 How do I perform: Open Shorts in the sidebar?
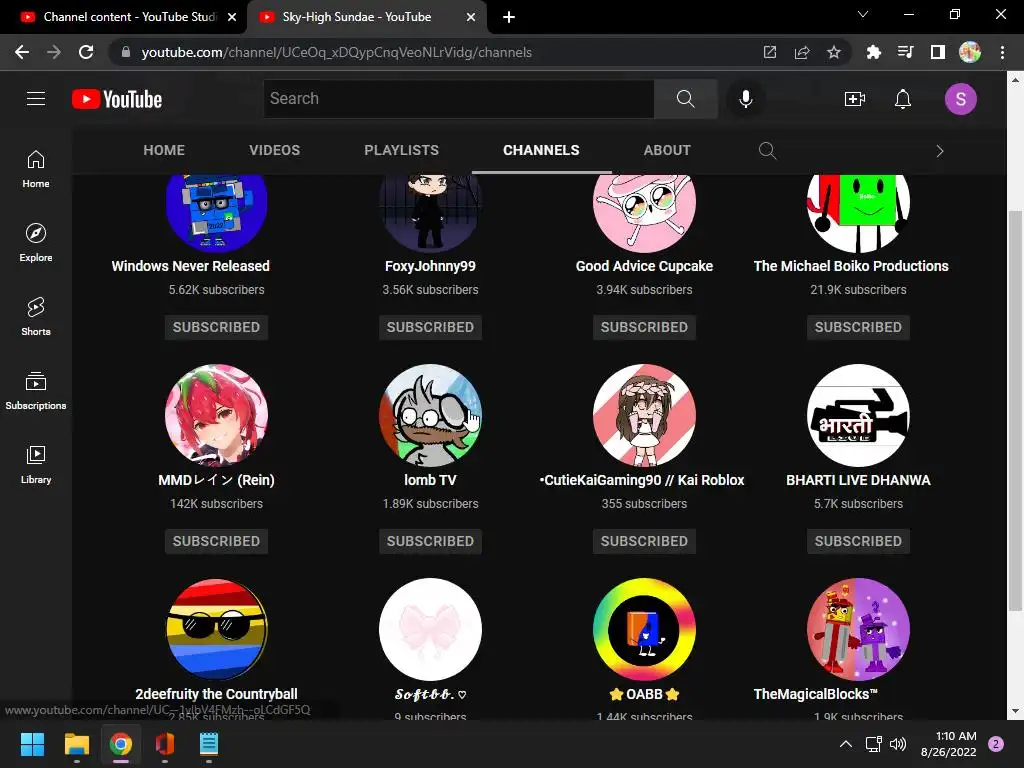point(36,317)
